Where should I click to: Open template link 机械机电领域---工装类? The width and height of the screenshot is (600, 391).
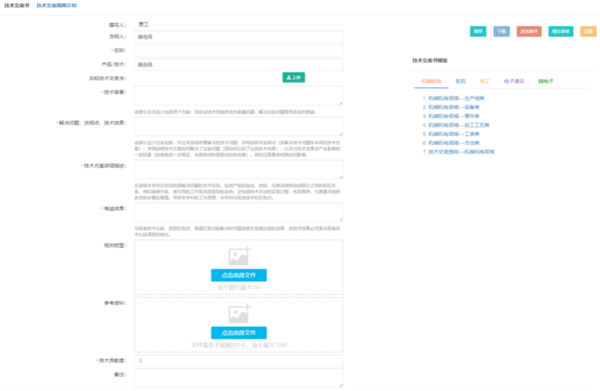(454, 134)
